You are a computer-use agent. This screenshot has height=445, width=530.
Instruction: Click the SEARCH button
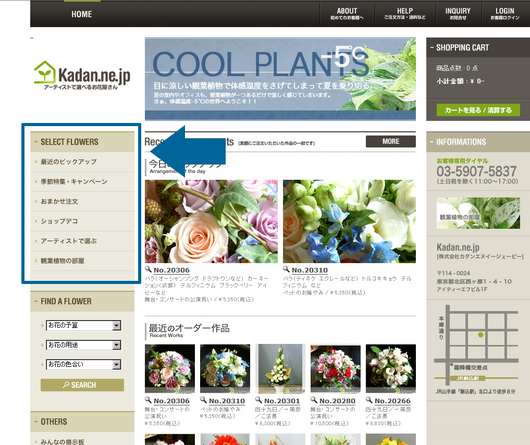click(x=82, y=385)
